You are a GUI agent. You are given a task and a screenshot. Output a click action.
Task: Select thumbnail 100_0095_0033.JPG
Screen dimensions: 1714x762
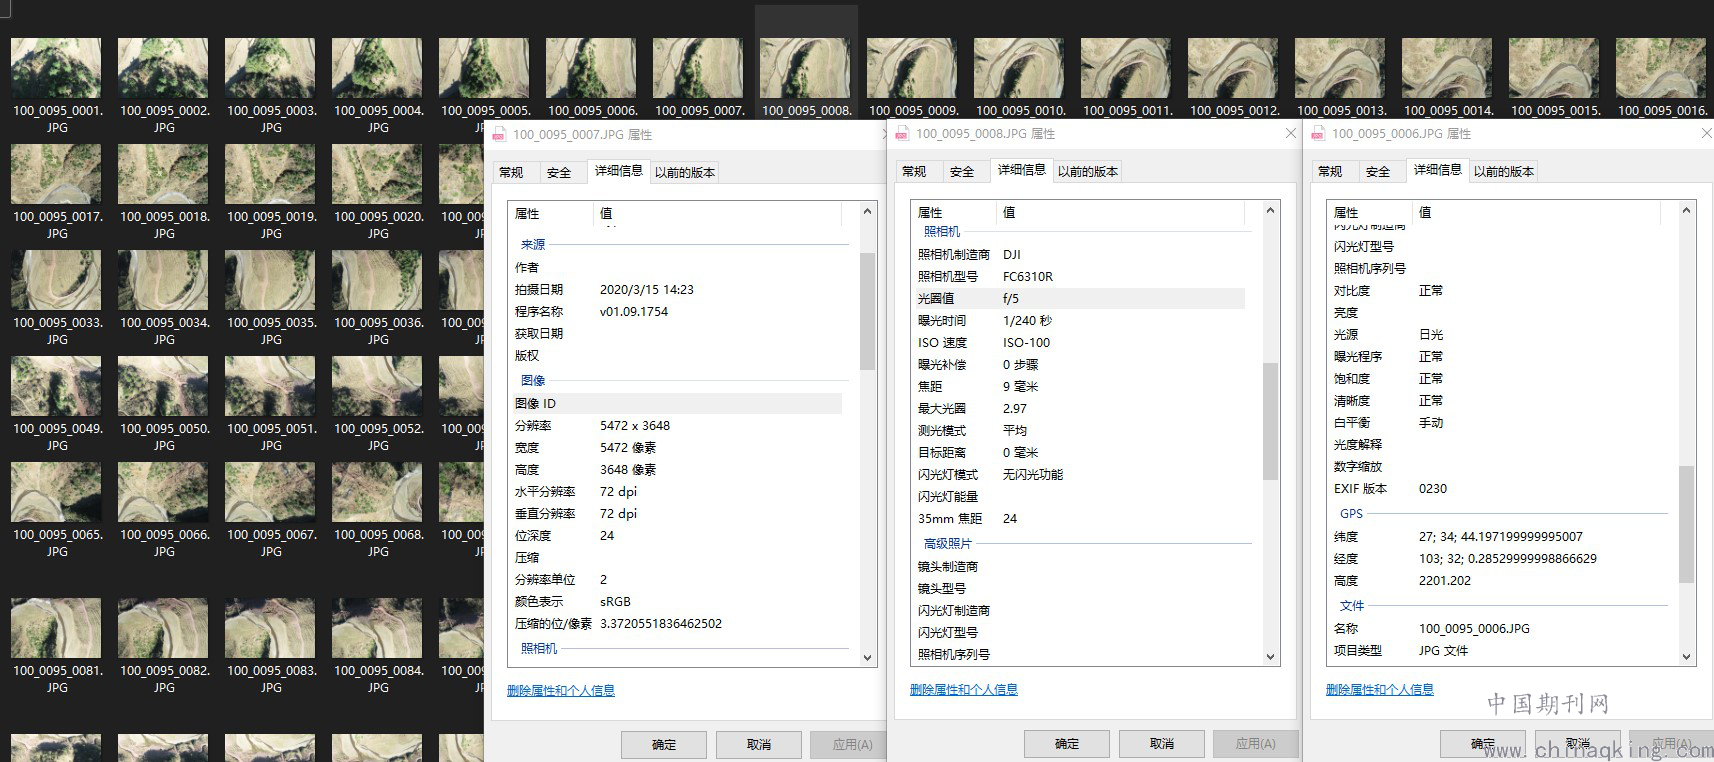56,280
